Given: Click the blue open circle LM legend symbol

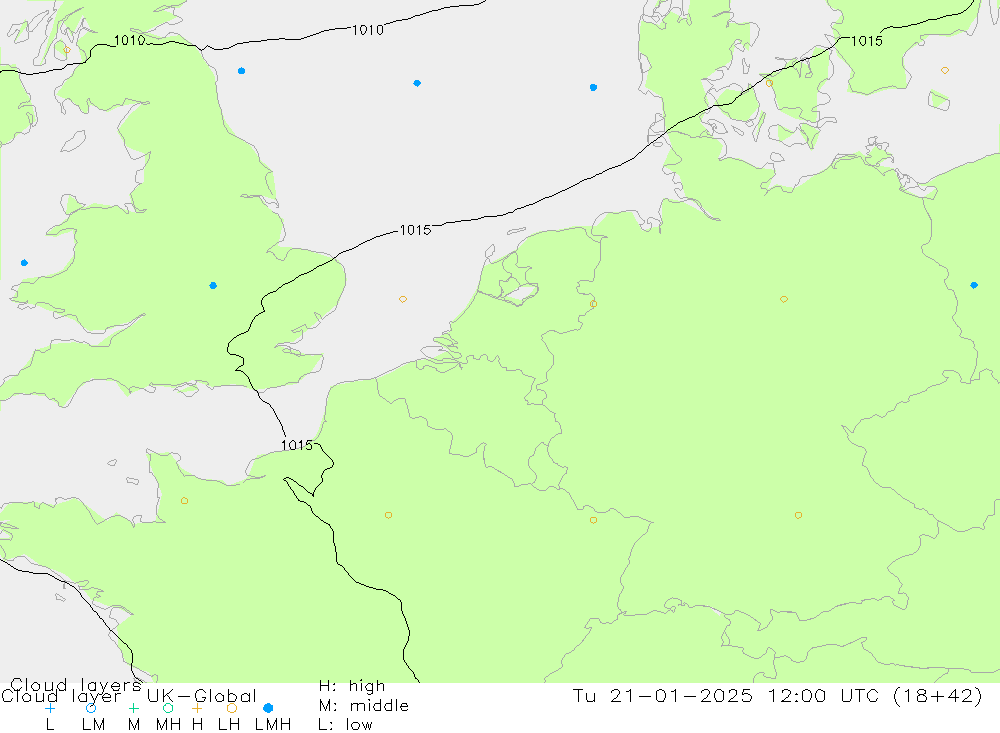Looking at the screenshot, I should (x=91, y=708).
